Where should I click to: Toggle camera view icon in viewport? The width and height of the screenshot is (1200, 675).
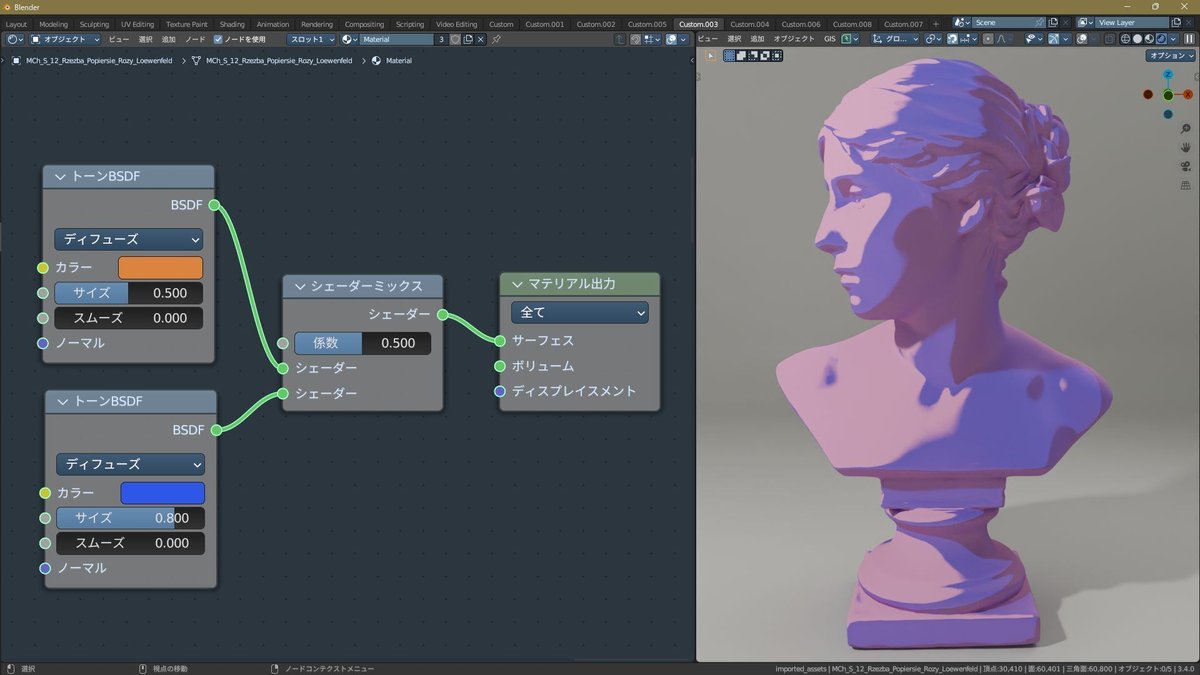tap(1185, 166)
